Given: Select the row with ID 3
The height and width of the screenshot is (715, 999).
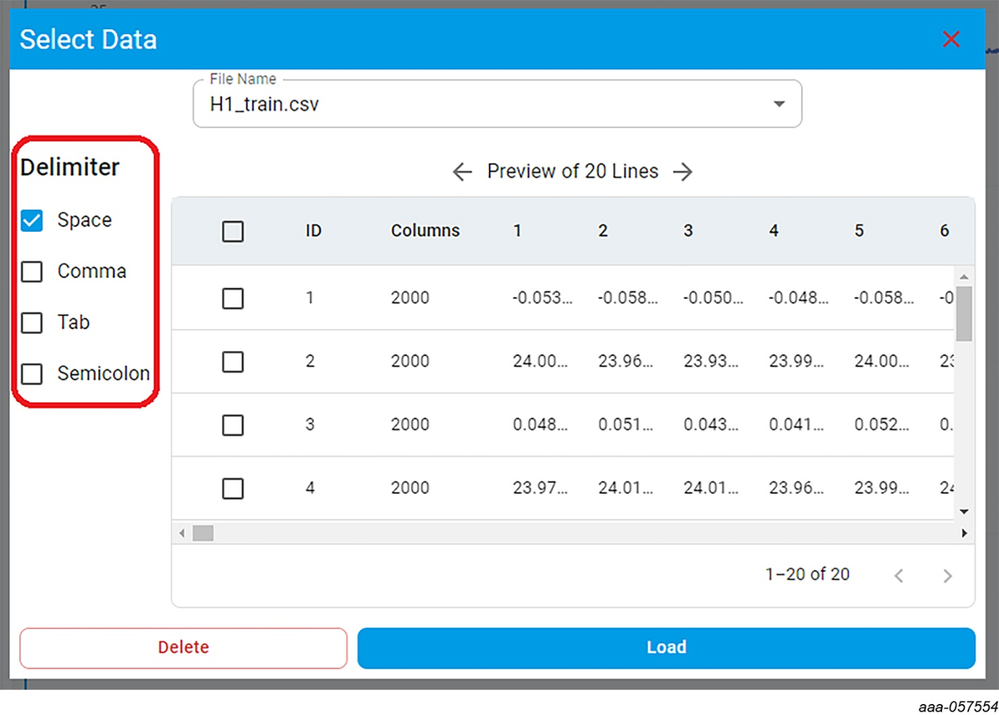Looking at the screenshot, I should click(x=233, y=425).
